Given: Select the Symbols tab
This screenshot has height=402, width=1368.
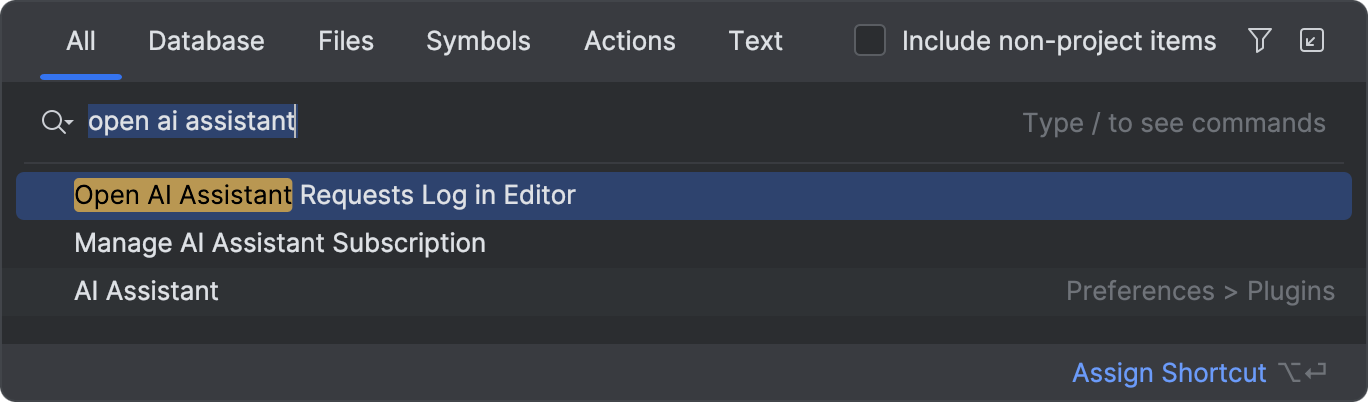Looking at the screenshot, I should (478, 41).
